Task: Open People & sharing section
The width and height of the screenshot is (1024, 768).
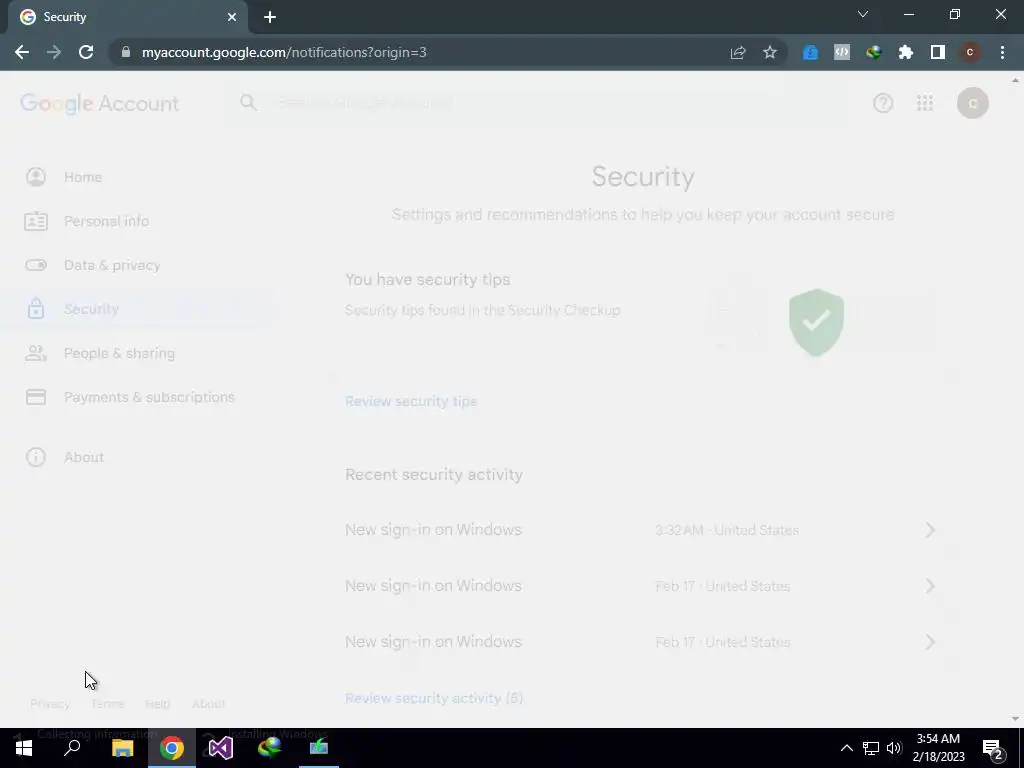Action: coord(119,353)
